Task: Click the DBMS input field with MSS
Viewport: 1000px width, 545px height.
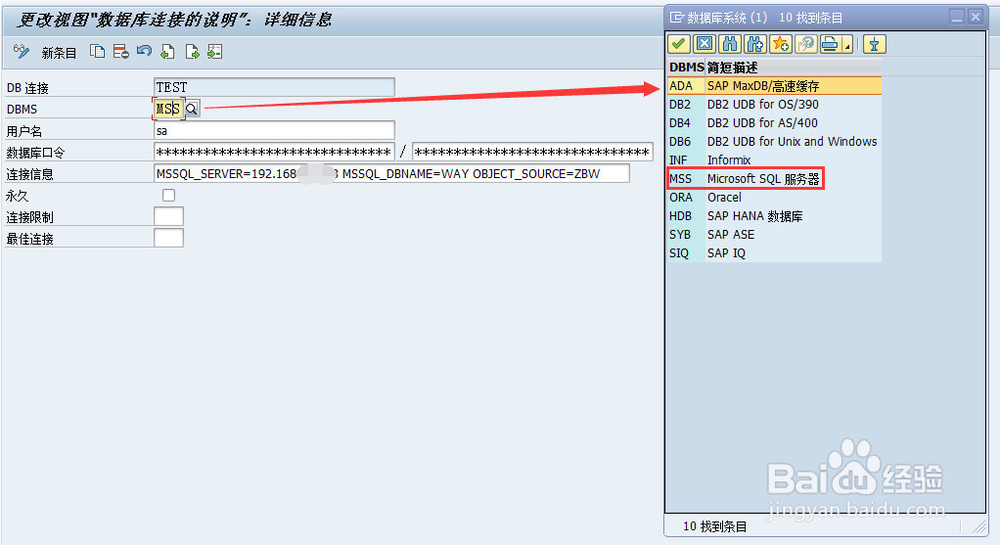Action: coord(169,109)
